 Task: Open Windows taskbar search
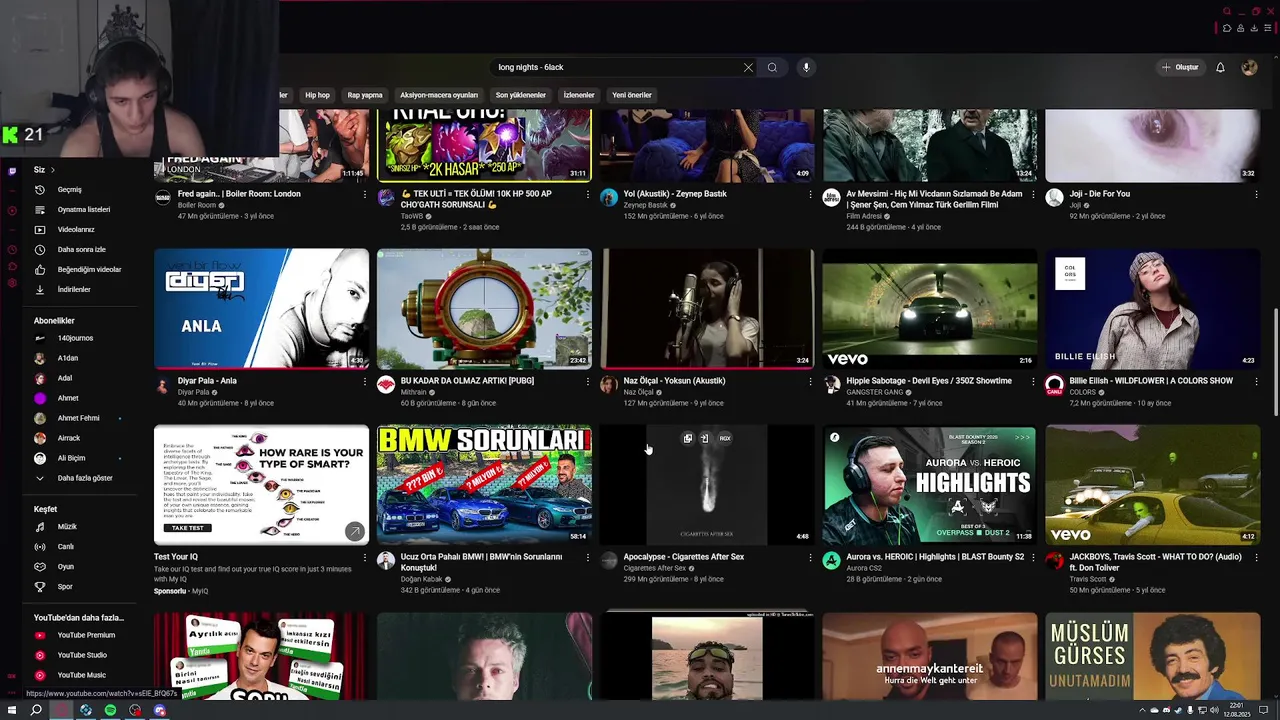click(36, 710)
